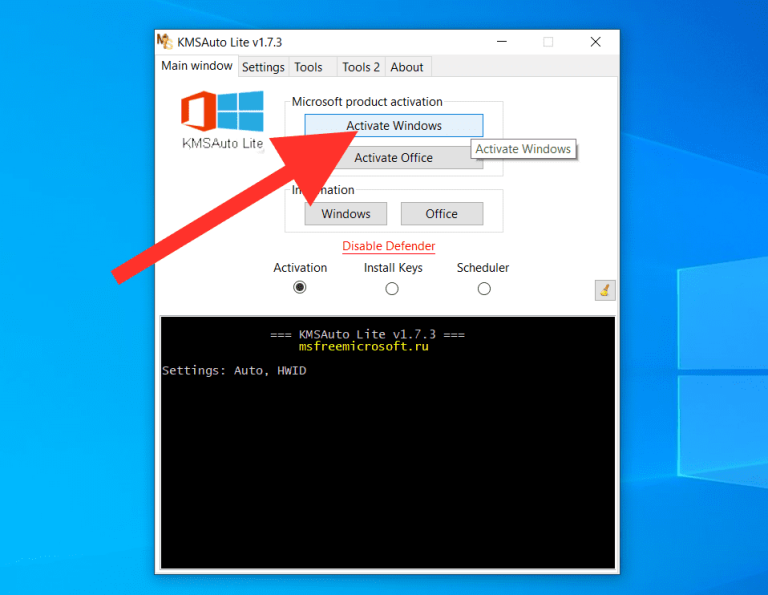
Task: Click the console header '=== KMSAuto Lite v1.7.3 ==='
Action: pyautogui.click(x=367, y=334)
